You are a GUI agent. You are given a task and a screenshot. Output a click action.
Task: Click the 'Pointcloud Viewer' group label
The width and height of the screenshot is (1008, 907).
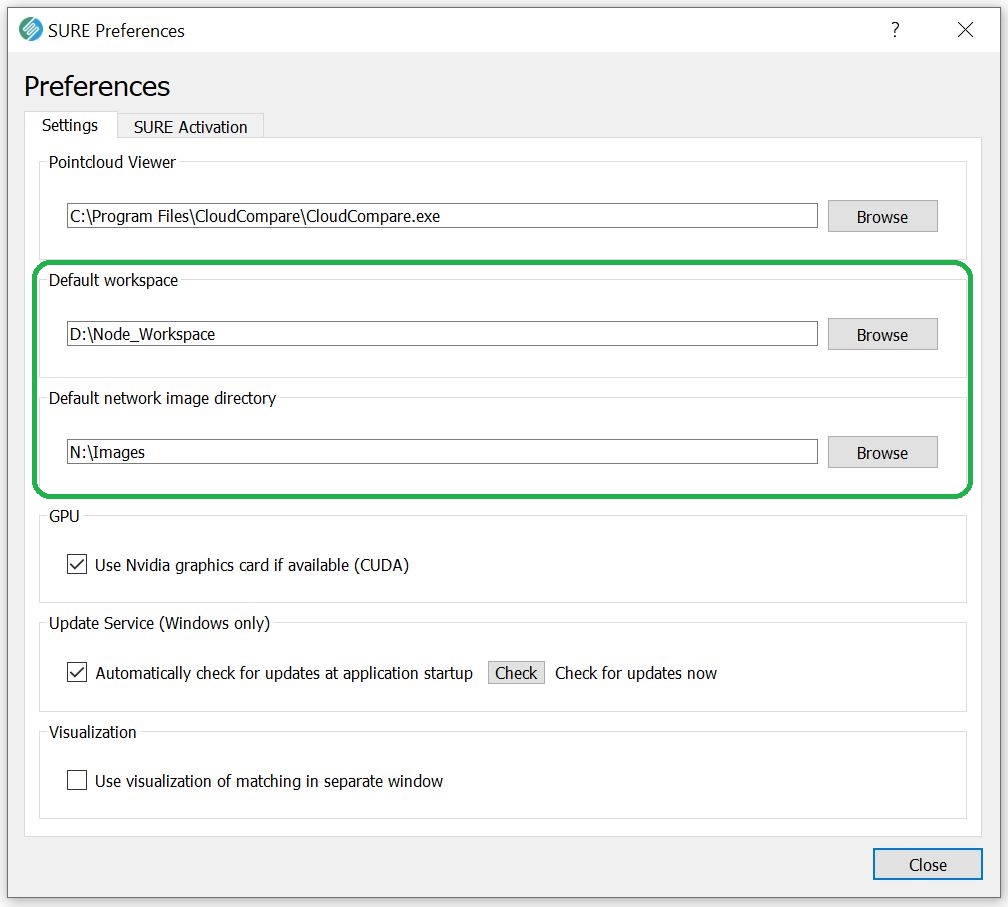click(x=112, y=162)
